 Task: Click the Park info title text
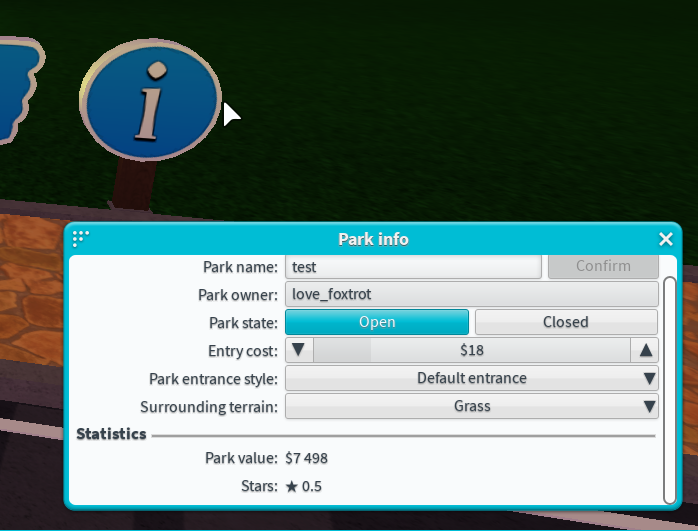(x=373, y=239)
